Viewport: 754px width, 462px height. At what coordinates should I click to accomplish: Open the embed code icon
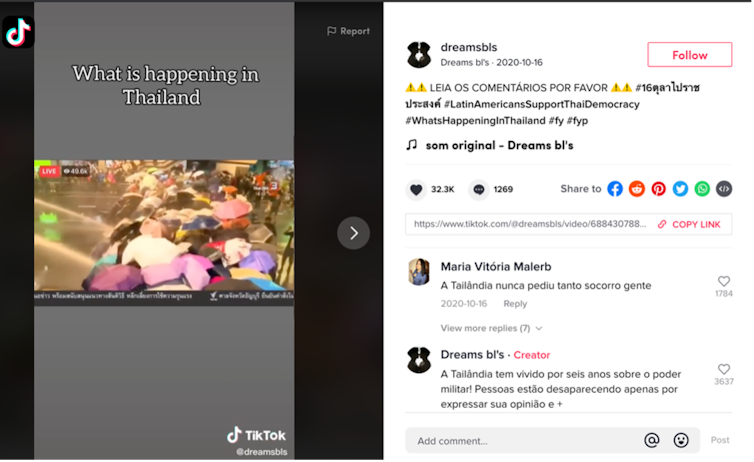[724, 189]
